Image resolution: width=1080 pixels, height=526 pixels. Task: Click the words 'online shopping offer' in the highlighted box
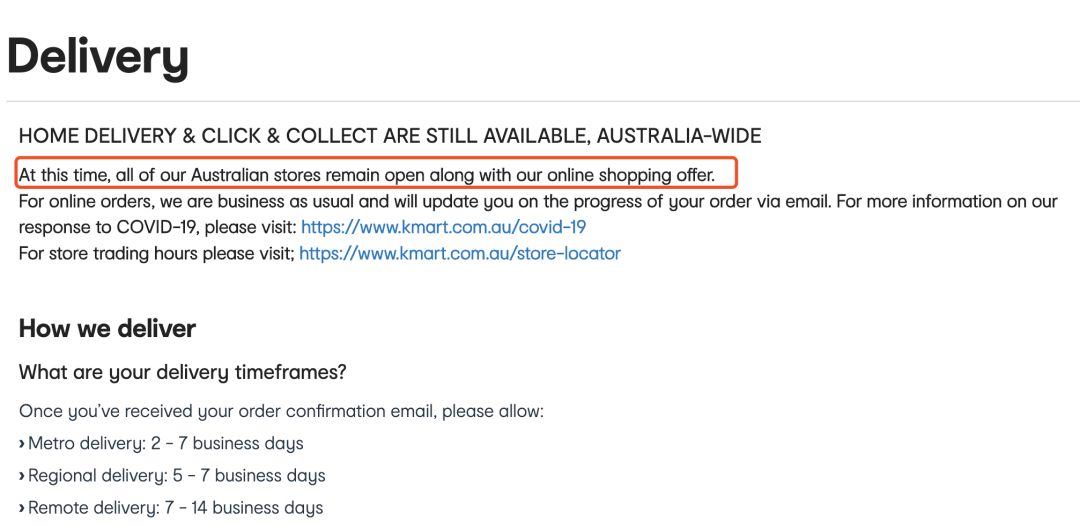pos(631,176)
